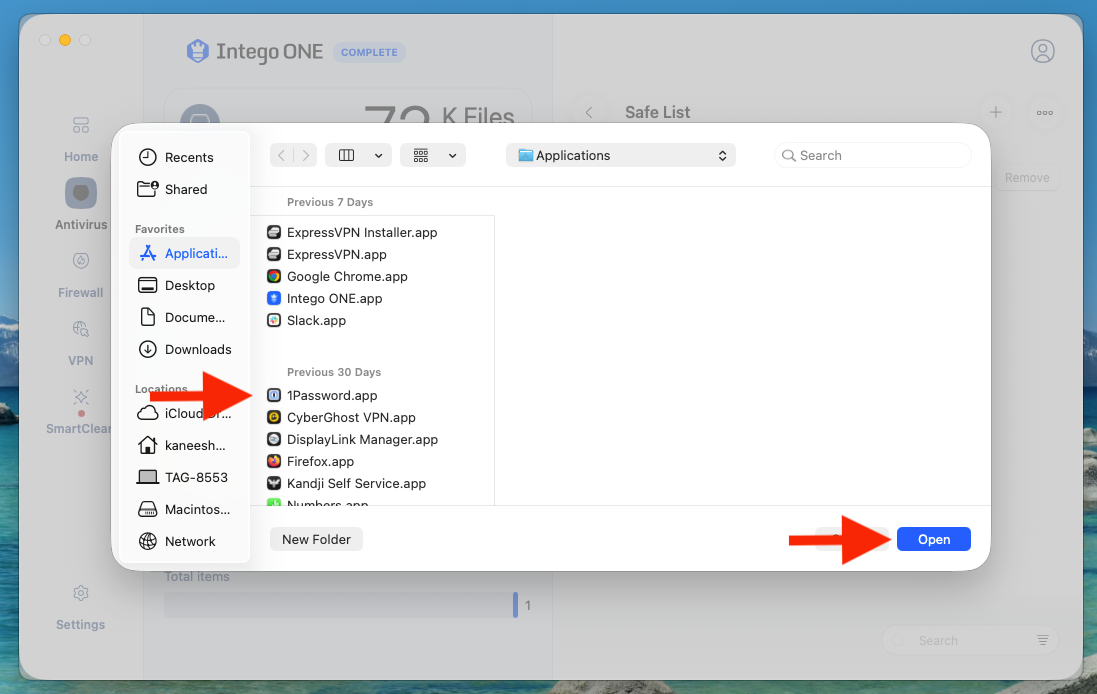Select Firefox.app icon
The height and width of the screenshot is (694, 1097).
pos(274,462)
